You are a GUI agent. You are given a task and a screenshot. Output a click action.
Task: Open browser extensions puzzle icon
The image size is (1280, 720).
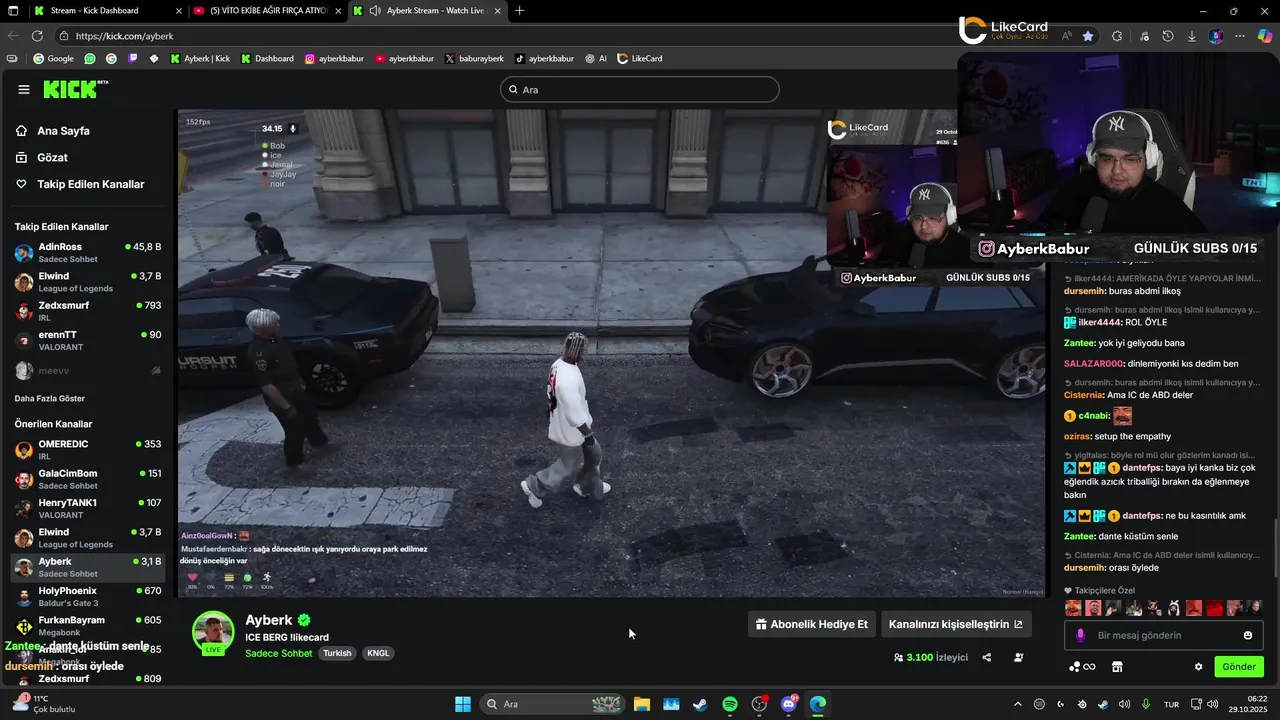(1117, 36)
